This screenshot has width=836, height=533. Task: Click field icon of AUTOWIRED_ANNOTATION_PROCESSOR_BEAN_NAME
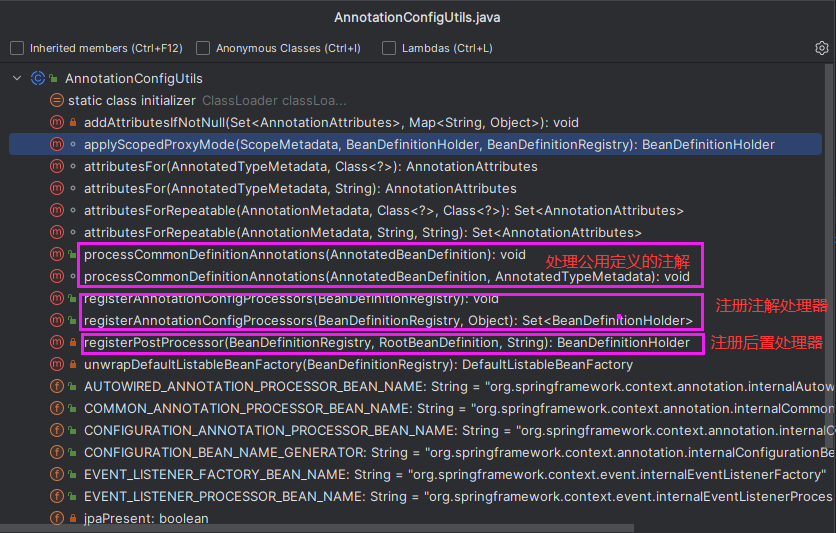57,386
